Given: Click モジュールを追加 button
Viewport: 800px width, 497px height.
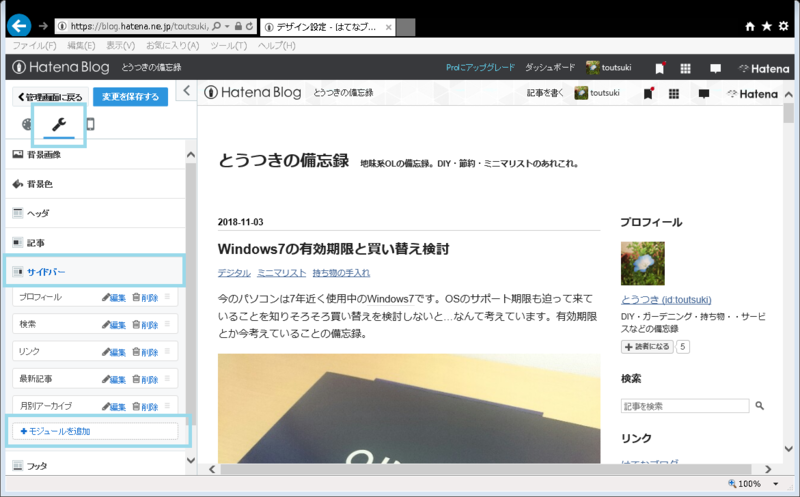Looking at the screenshot, I should coord(95,432).
